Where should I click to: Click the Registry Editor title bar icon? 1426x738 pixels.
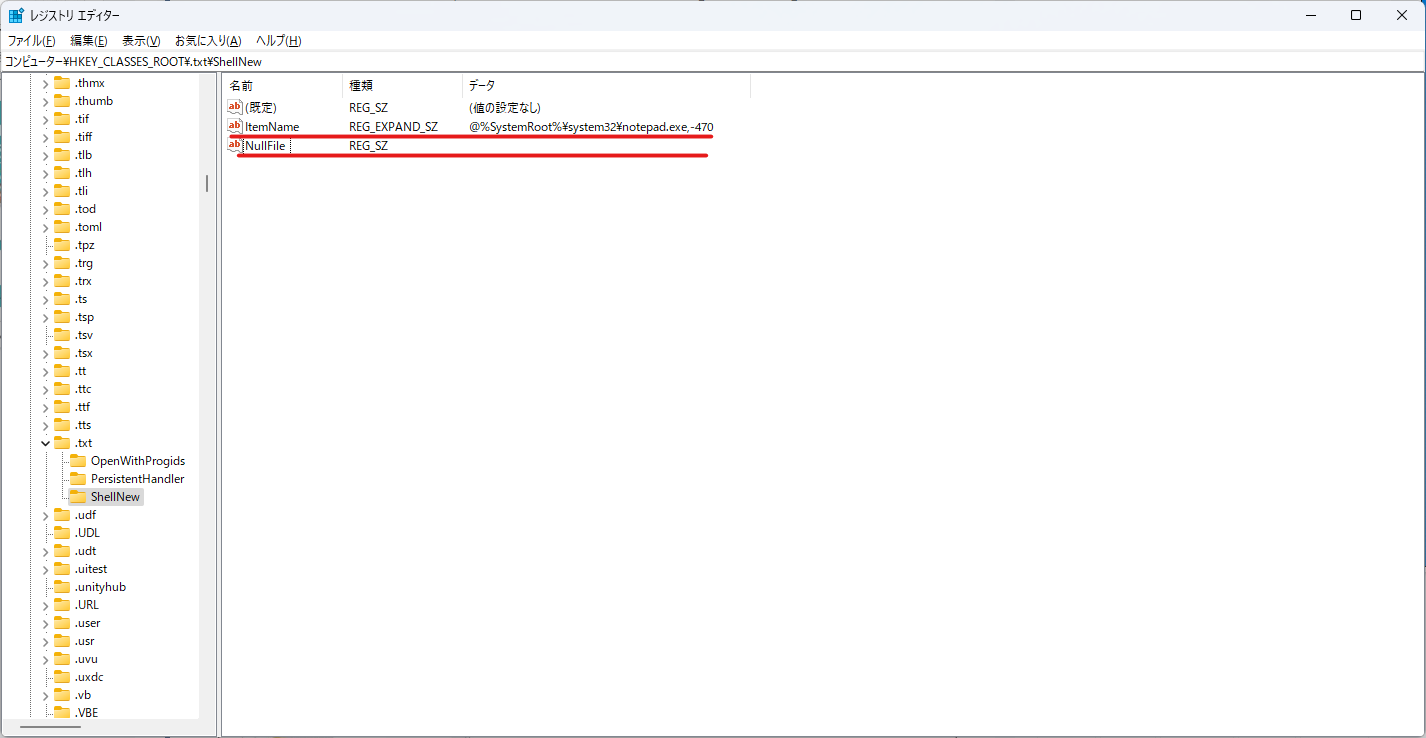click(x=16, y=14)
